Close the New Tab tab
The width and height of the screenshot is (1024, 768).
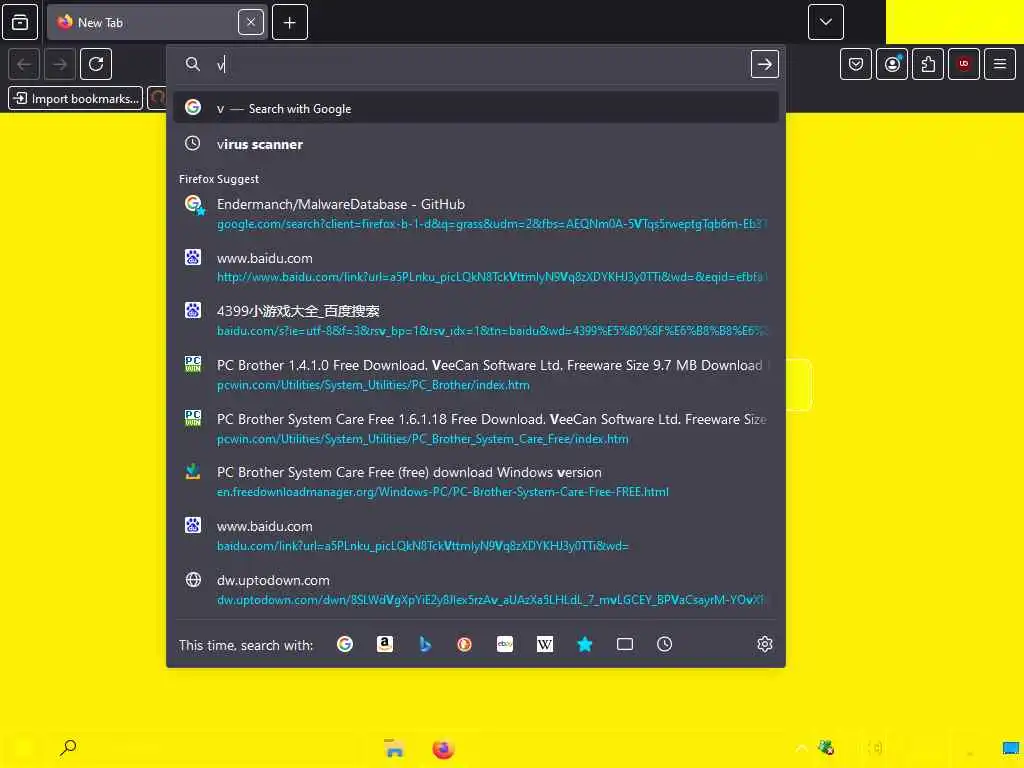coord(251,22)
